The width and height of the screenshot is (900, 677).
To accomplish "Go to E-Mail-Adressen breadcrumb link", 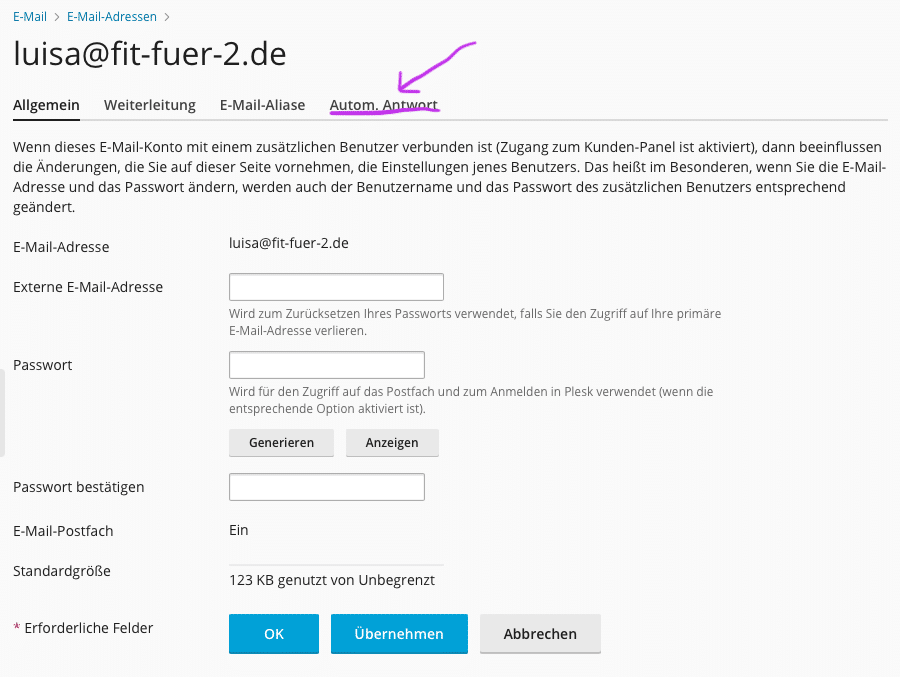I will coord(112,17).
